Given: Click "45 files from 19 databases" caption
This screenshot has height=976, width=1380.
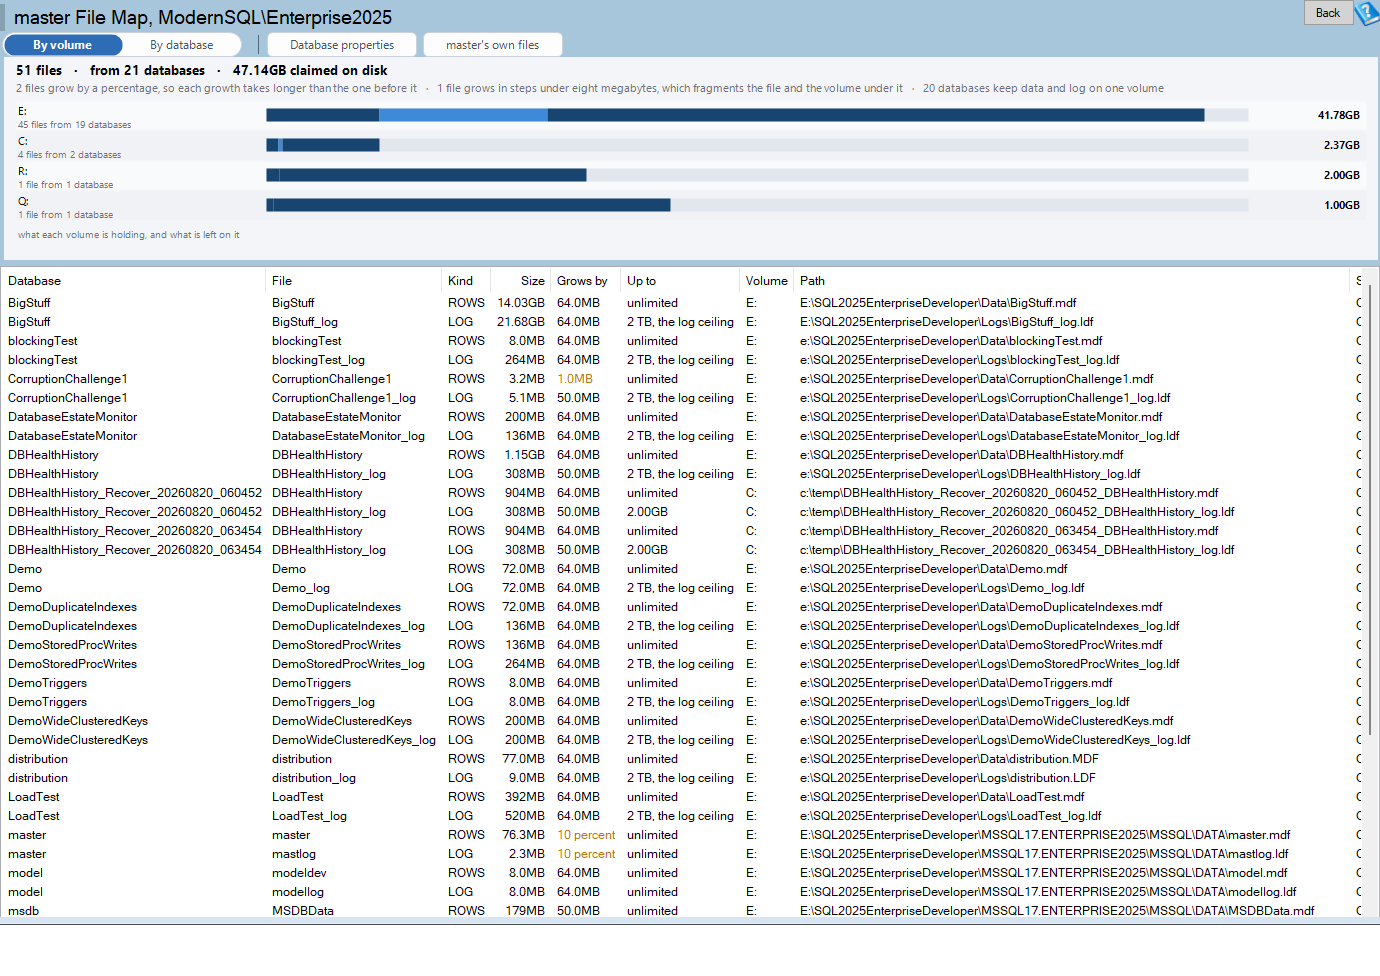Looking at the screenshot, I should click(x=74, y=125).
